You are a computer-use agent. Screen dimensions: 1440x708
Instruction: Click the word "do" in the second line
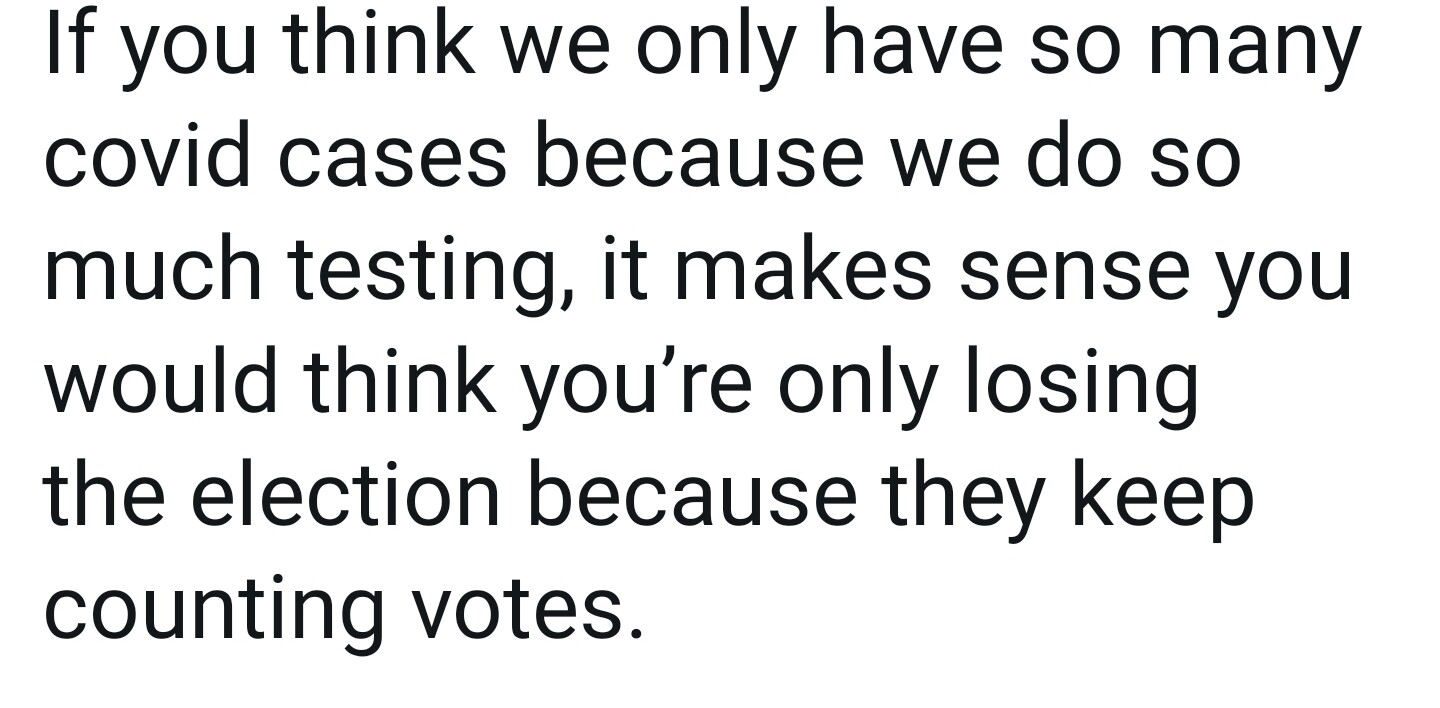(1070, 158)
